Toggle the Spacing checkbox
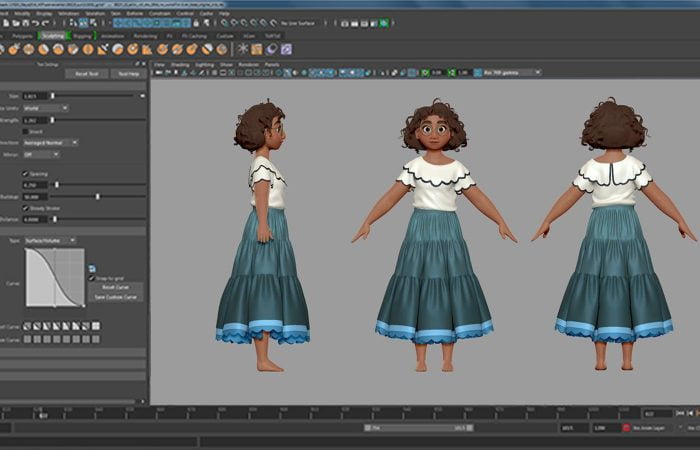The height and width of the screenshot is (450, 700). (x=25, y=174)
